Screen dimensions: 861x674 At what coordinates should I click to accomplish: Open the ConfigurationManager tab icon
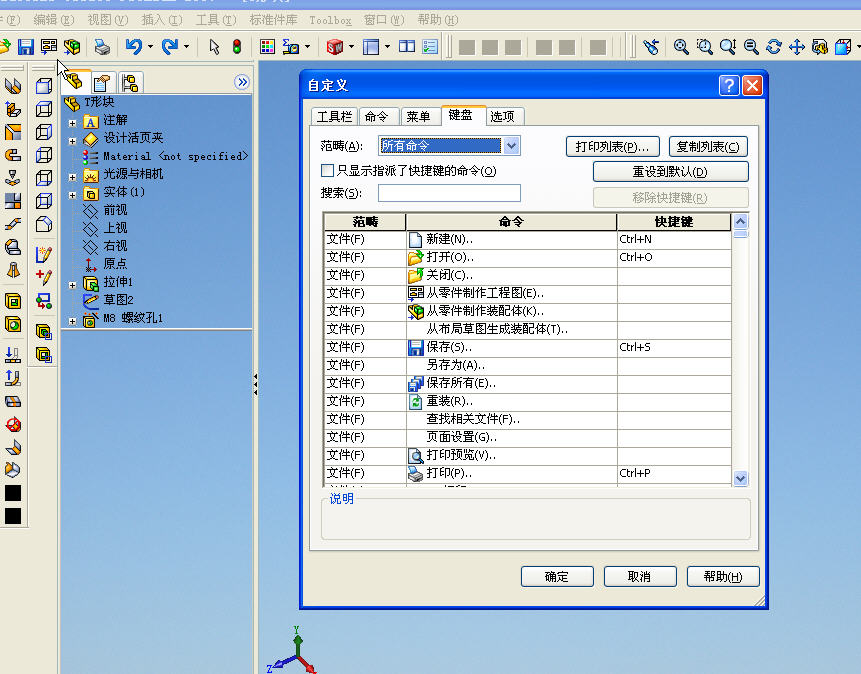coord(130,83)
